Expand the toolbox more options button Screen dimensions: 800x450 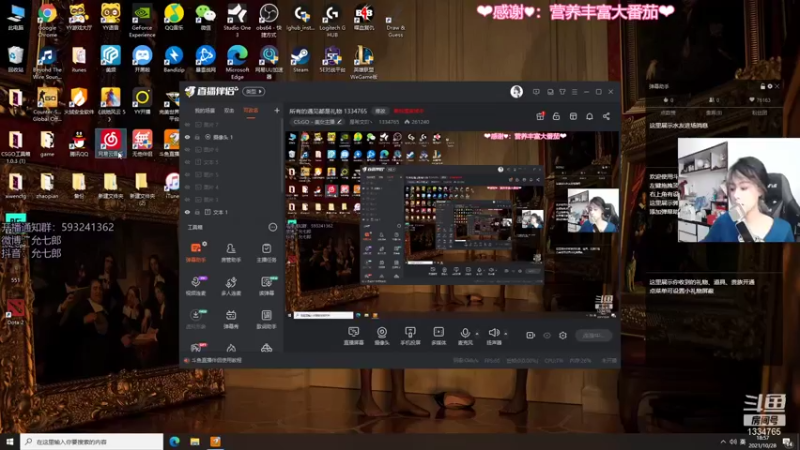pyautogui.click(x=272, y=227)
